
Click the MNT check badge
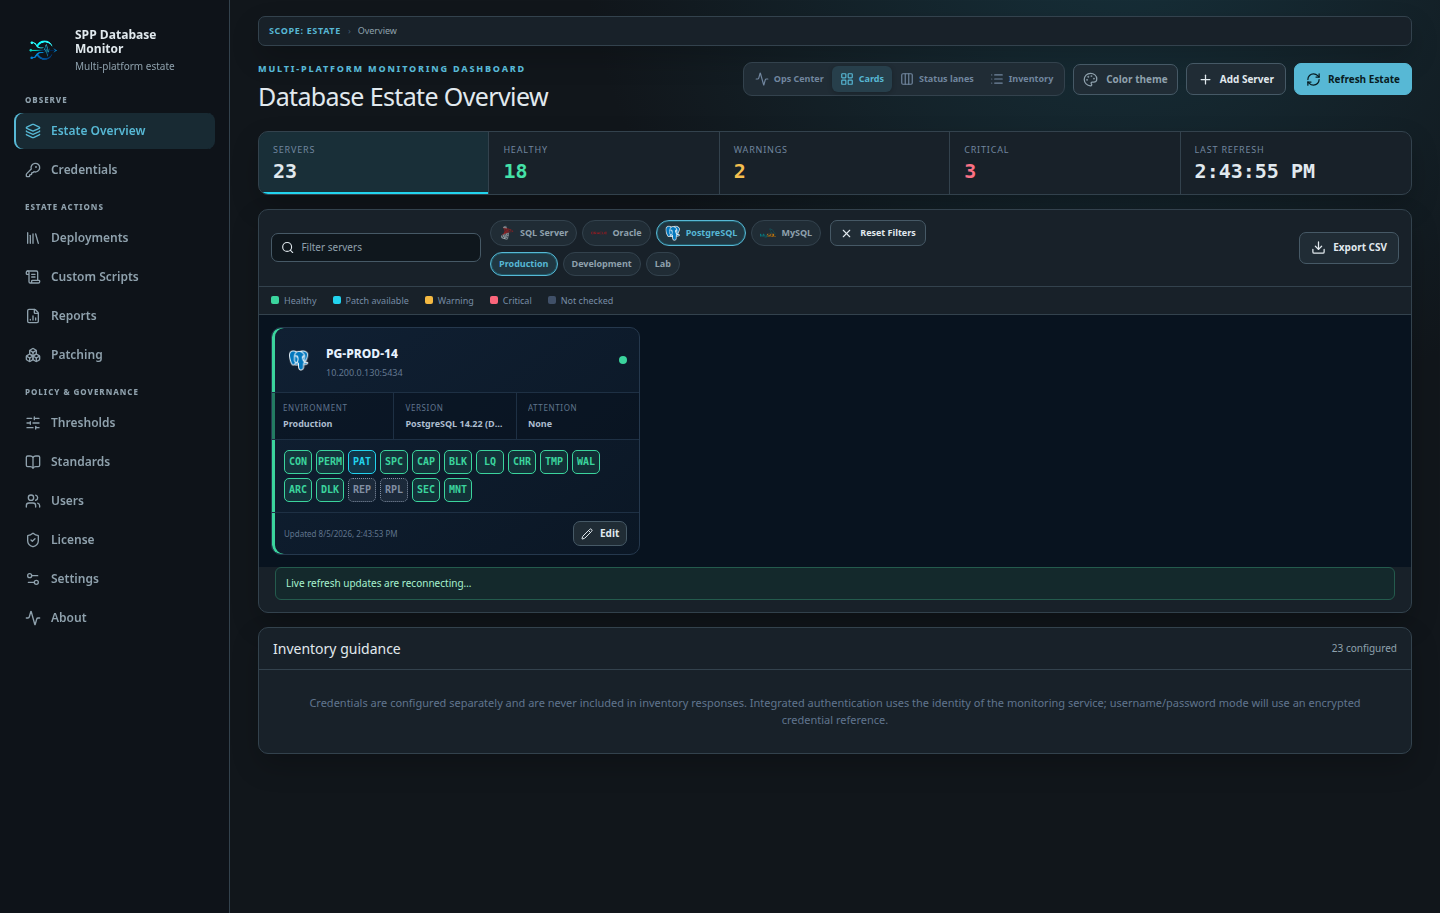tap(458, 490)
